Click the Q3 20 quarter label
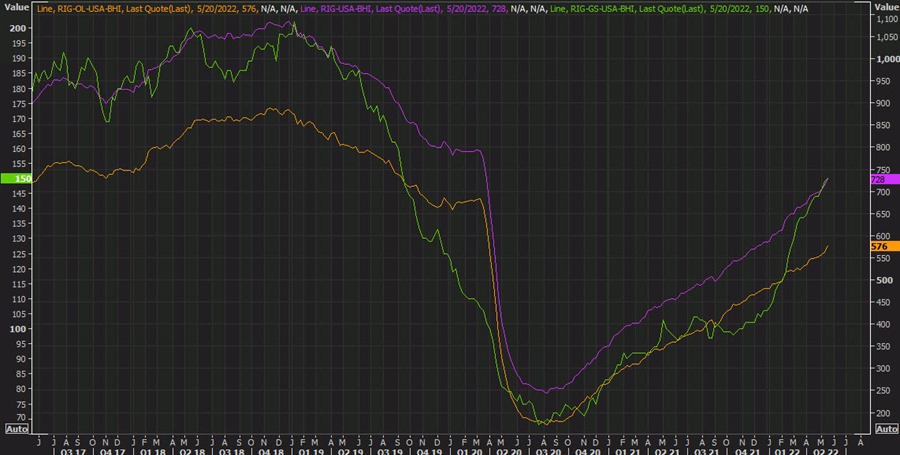This screenshot has height=455, width=900. 549,451
